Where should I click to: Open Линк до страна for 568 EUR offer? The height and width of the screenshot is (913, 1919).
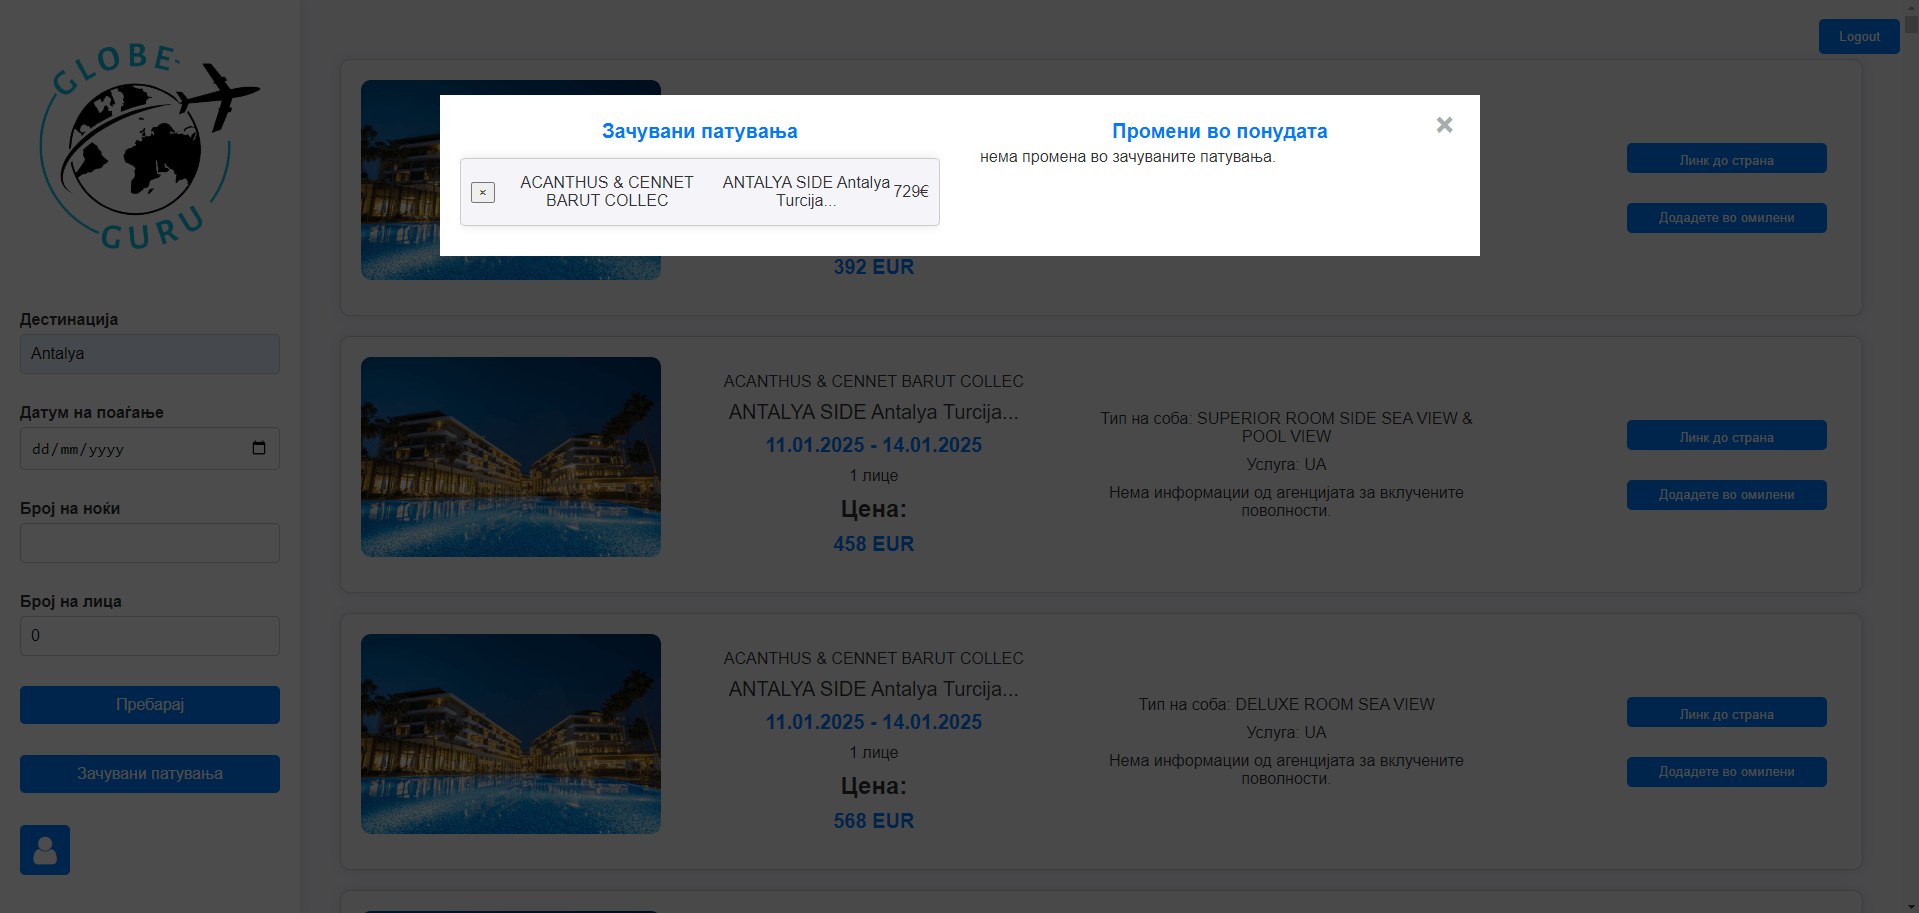pyautogui.click(x=1726, y=713)
